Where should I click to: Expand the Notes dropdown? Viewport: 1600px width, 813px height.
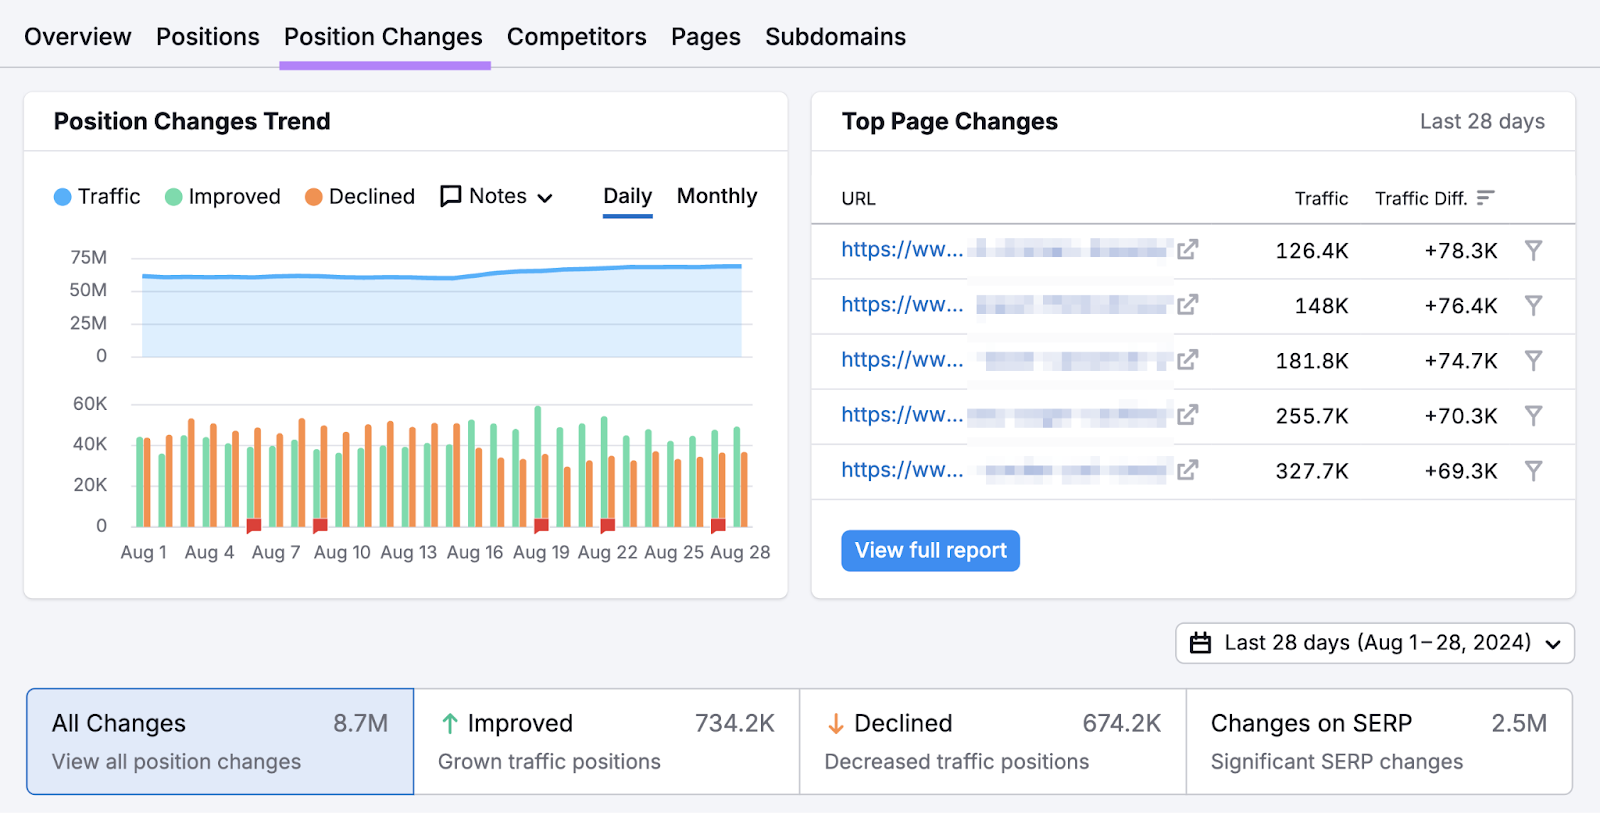(x=497, y=197)
